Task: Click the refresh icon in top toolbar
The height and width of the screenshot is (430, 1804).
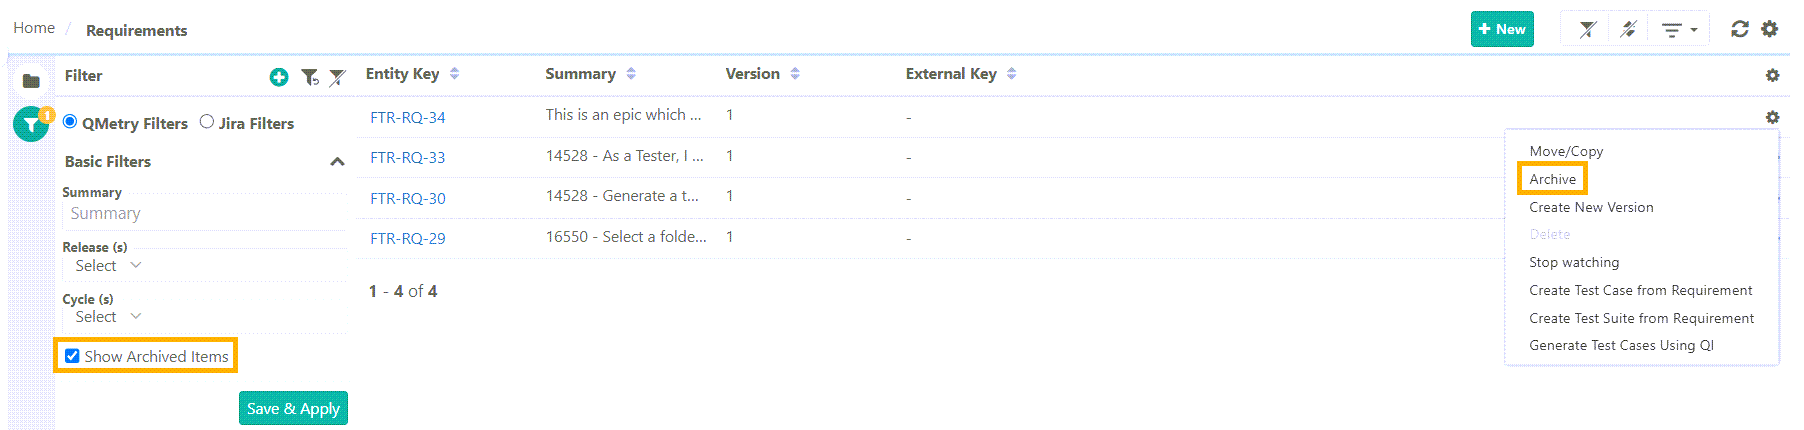Action: 1740,29
